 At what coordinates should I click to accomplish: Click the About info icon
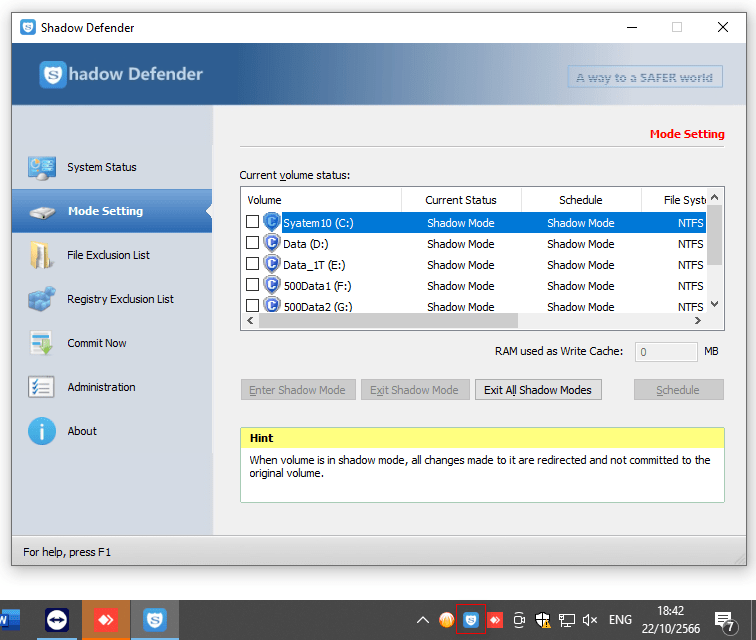click(x=42, y=431)
